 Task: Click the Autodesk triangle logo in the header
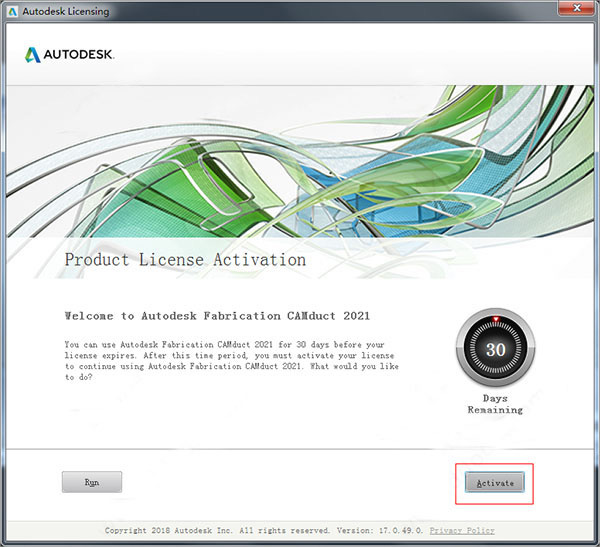[33, 55]
